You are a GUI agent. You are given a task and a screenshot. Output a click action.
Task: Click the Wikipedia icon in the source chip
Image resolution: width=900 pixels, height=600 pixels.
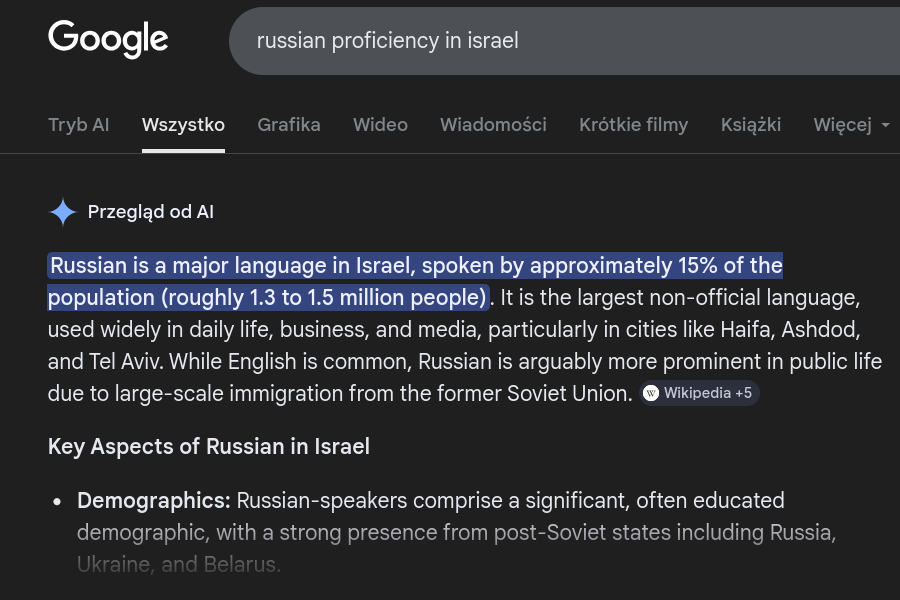coord(651,393)
